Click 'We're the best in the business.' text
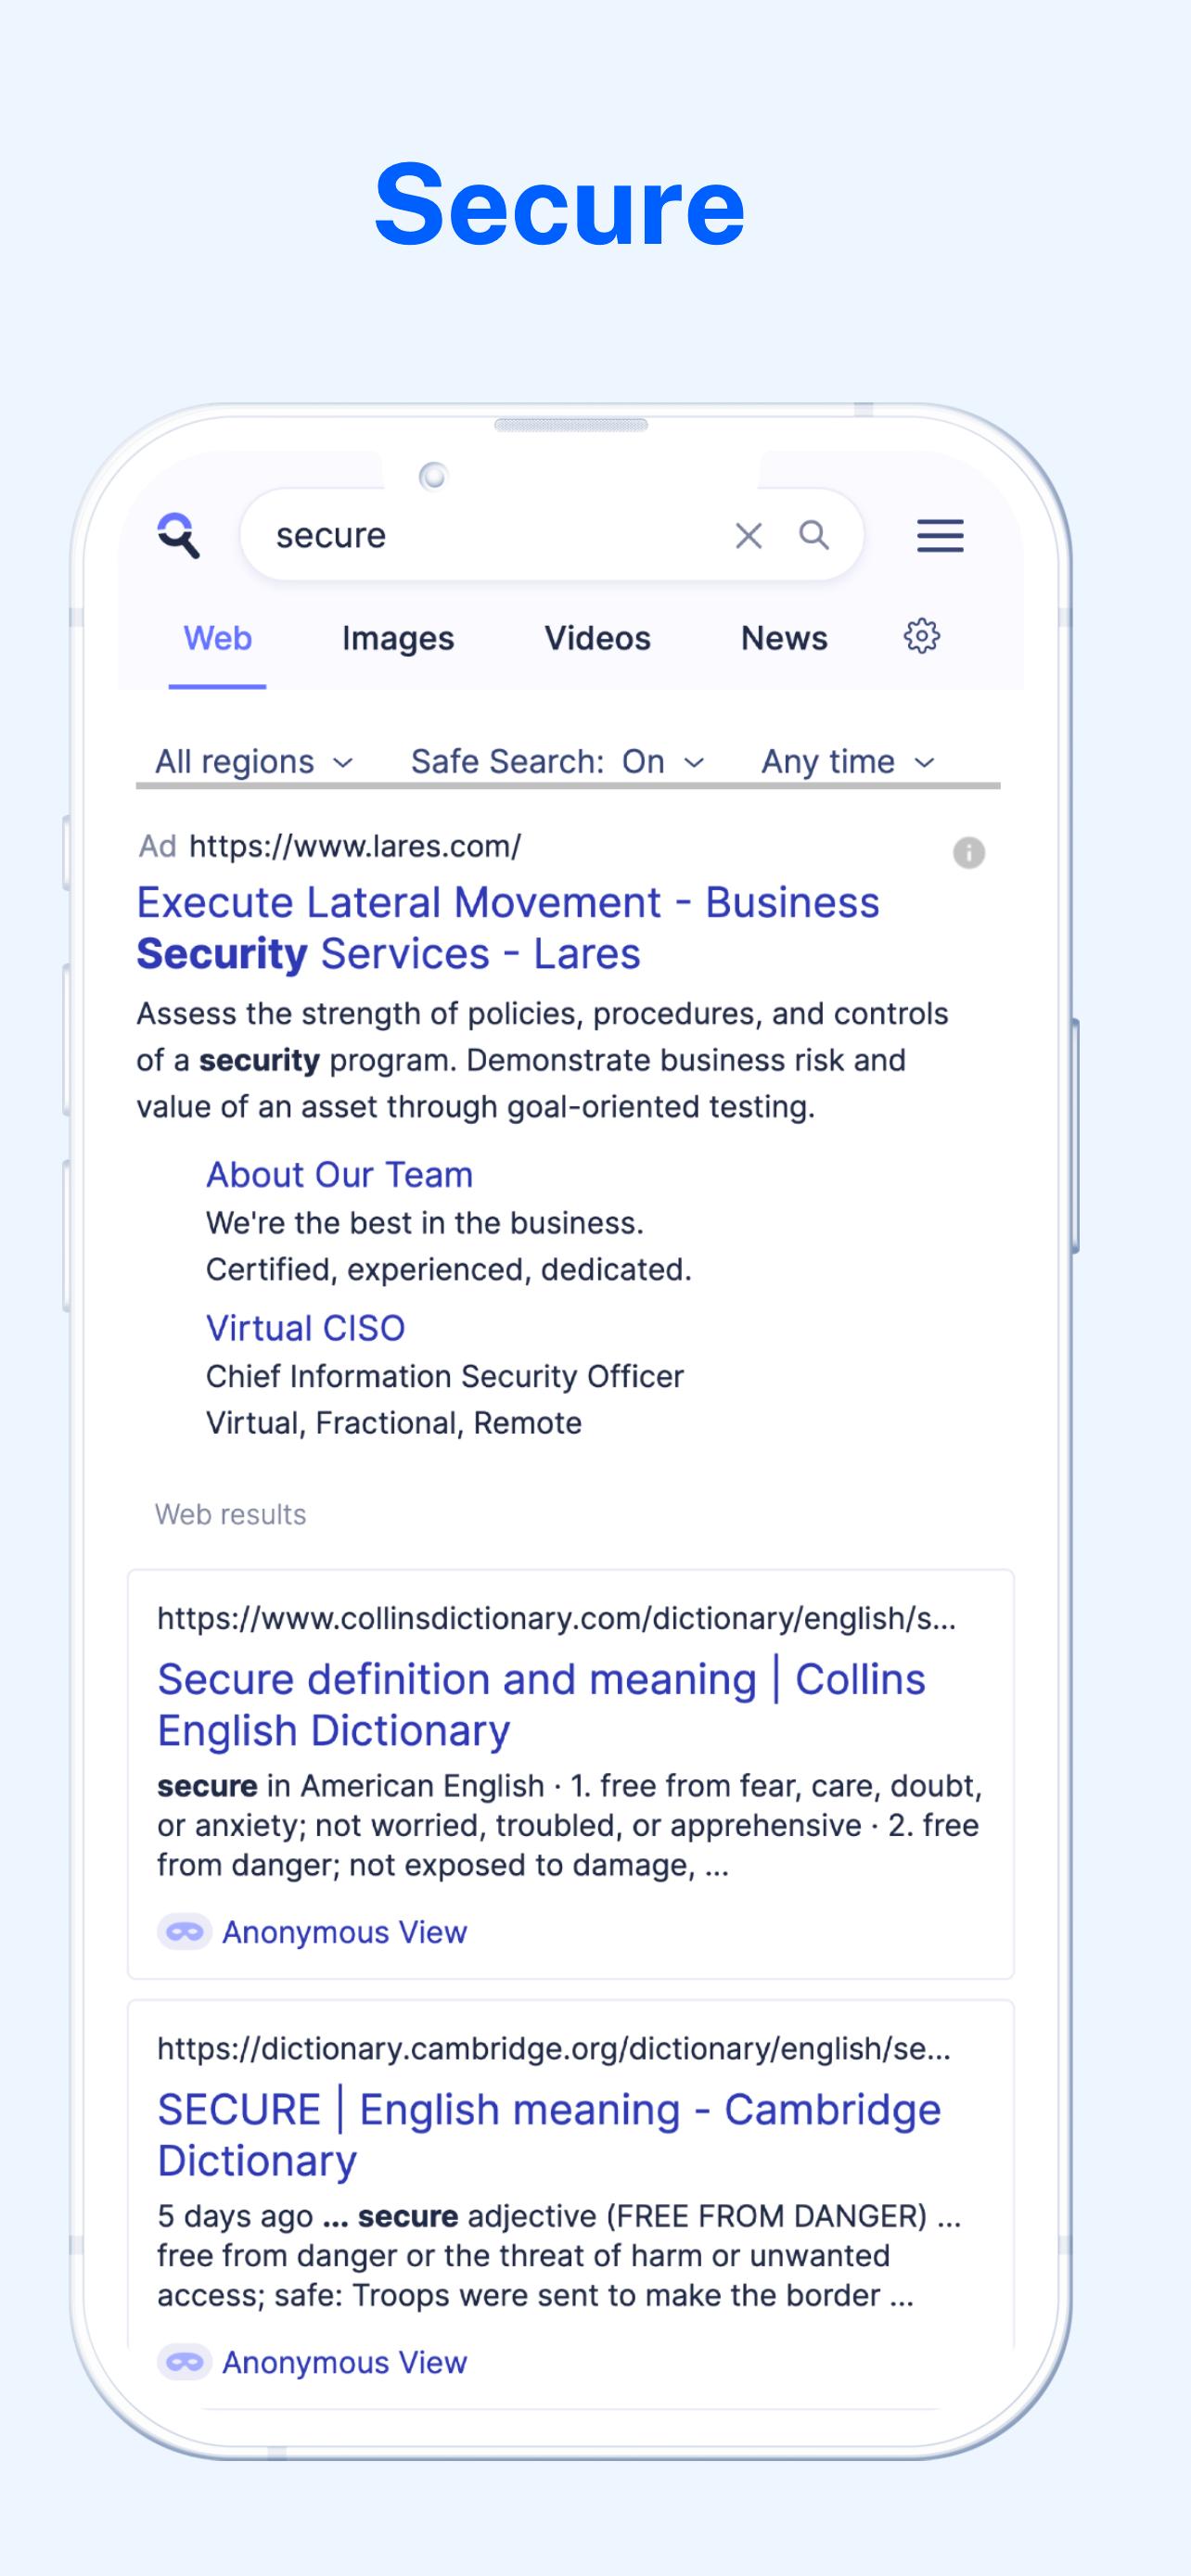The image size is (1191, 2576). [424, 1222]
